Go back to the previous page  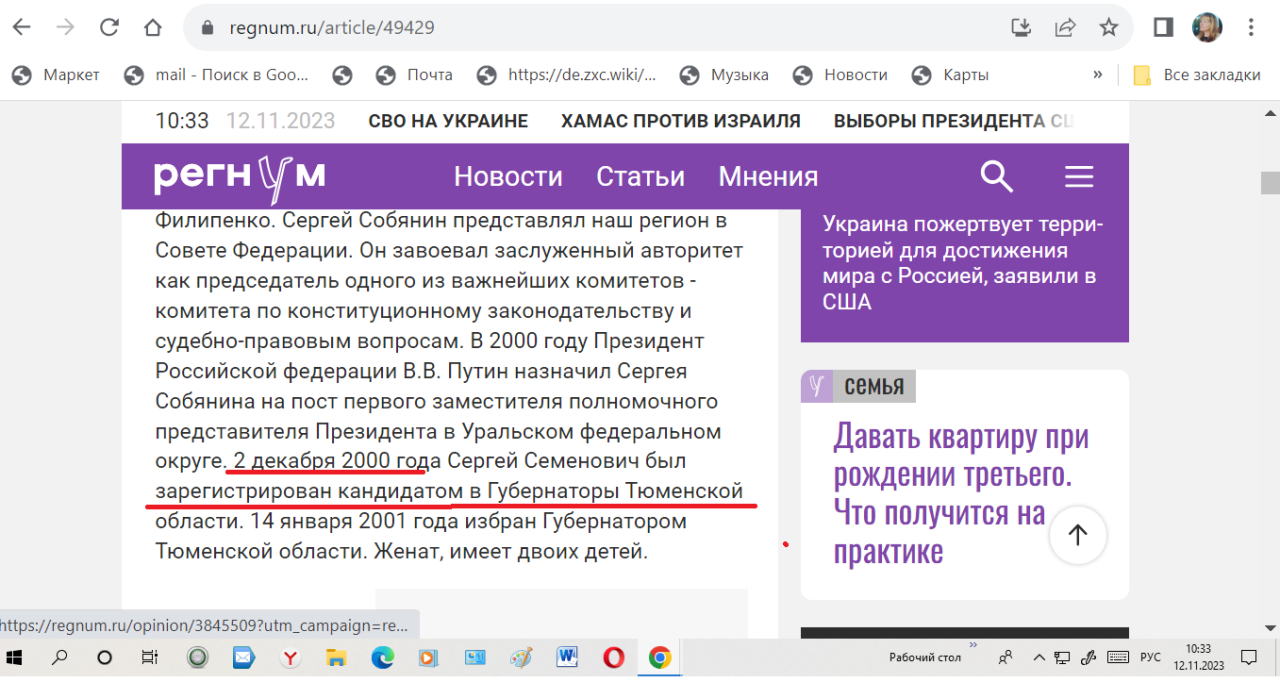coord(21,27)
